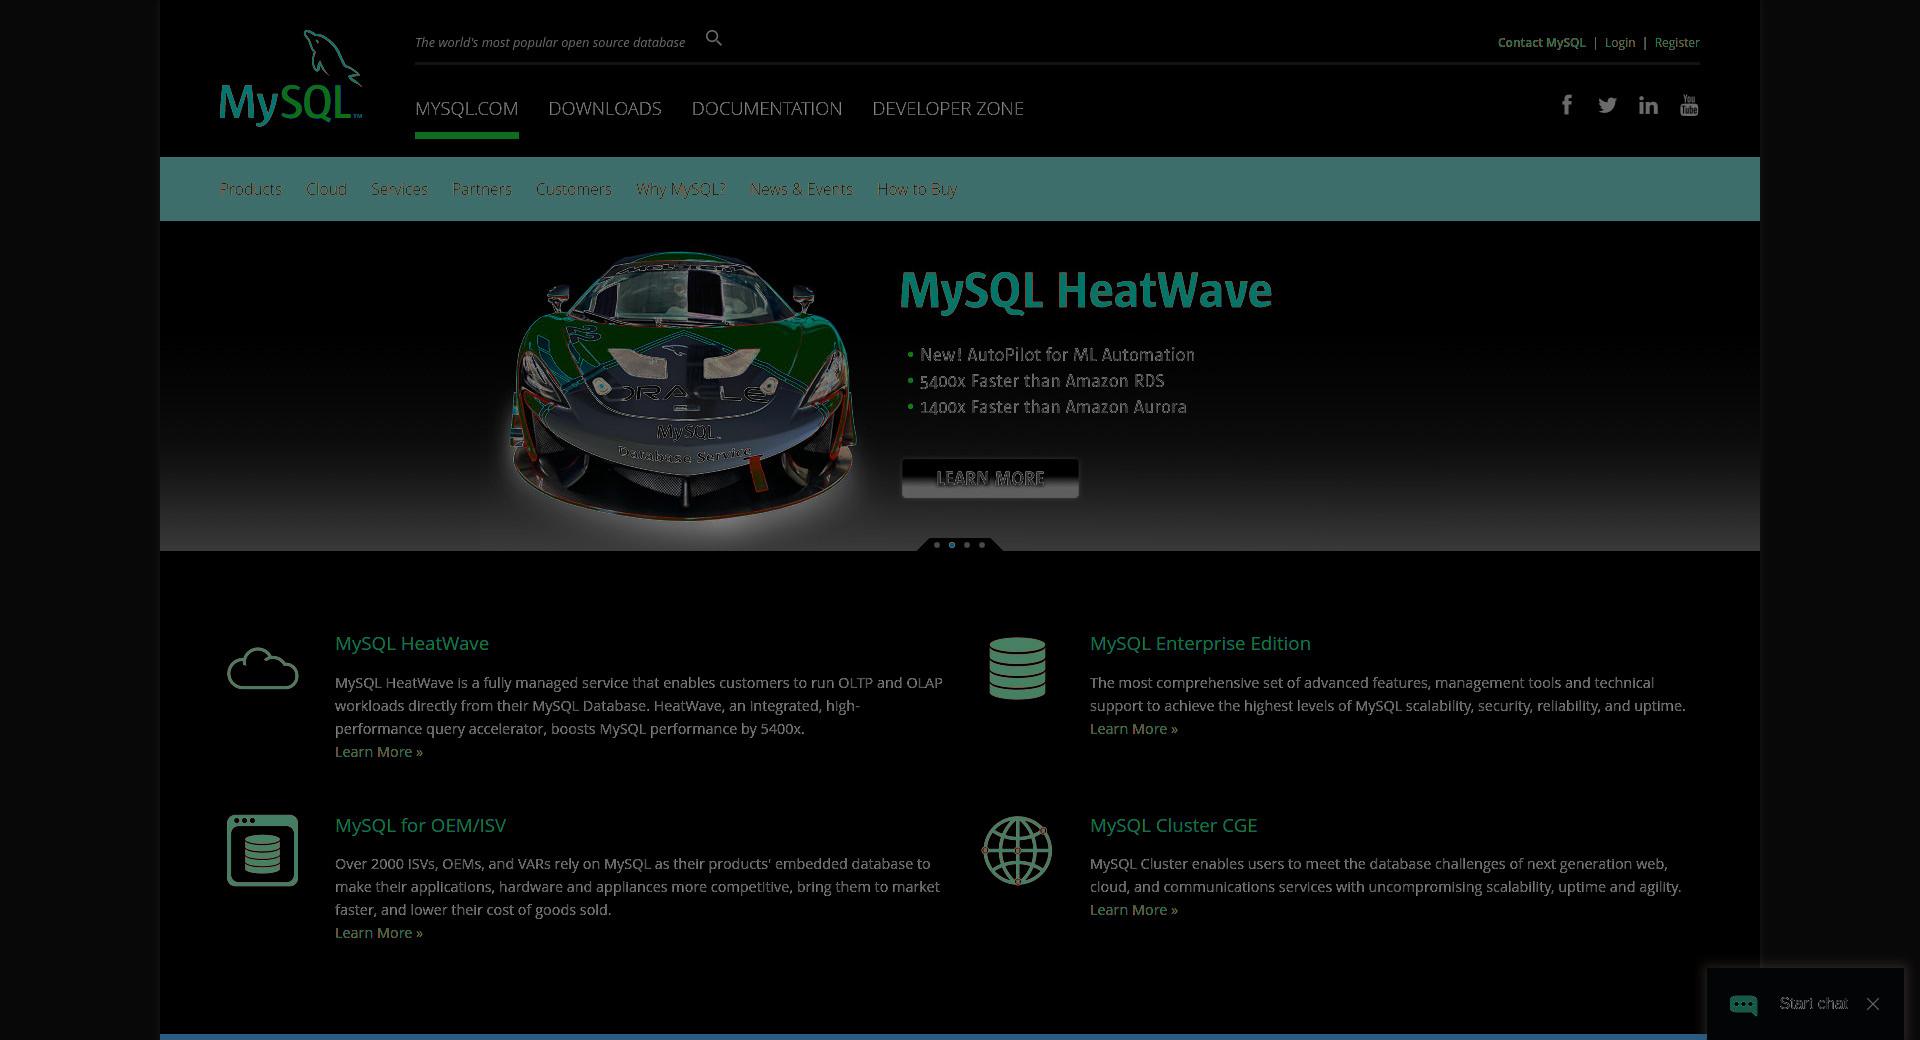Click the LEARN MORE banner button

click(990, 478)
